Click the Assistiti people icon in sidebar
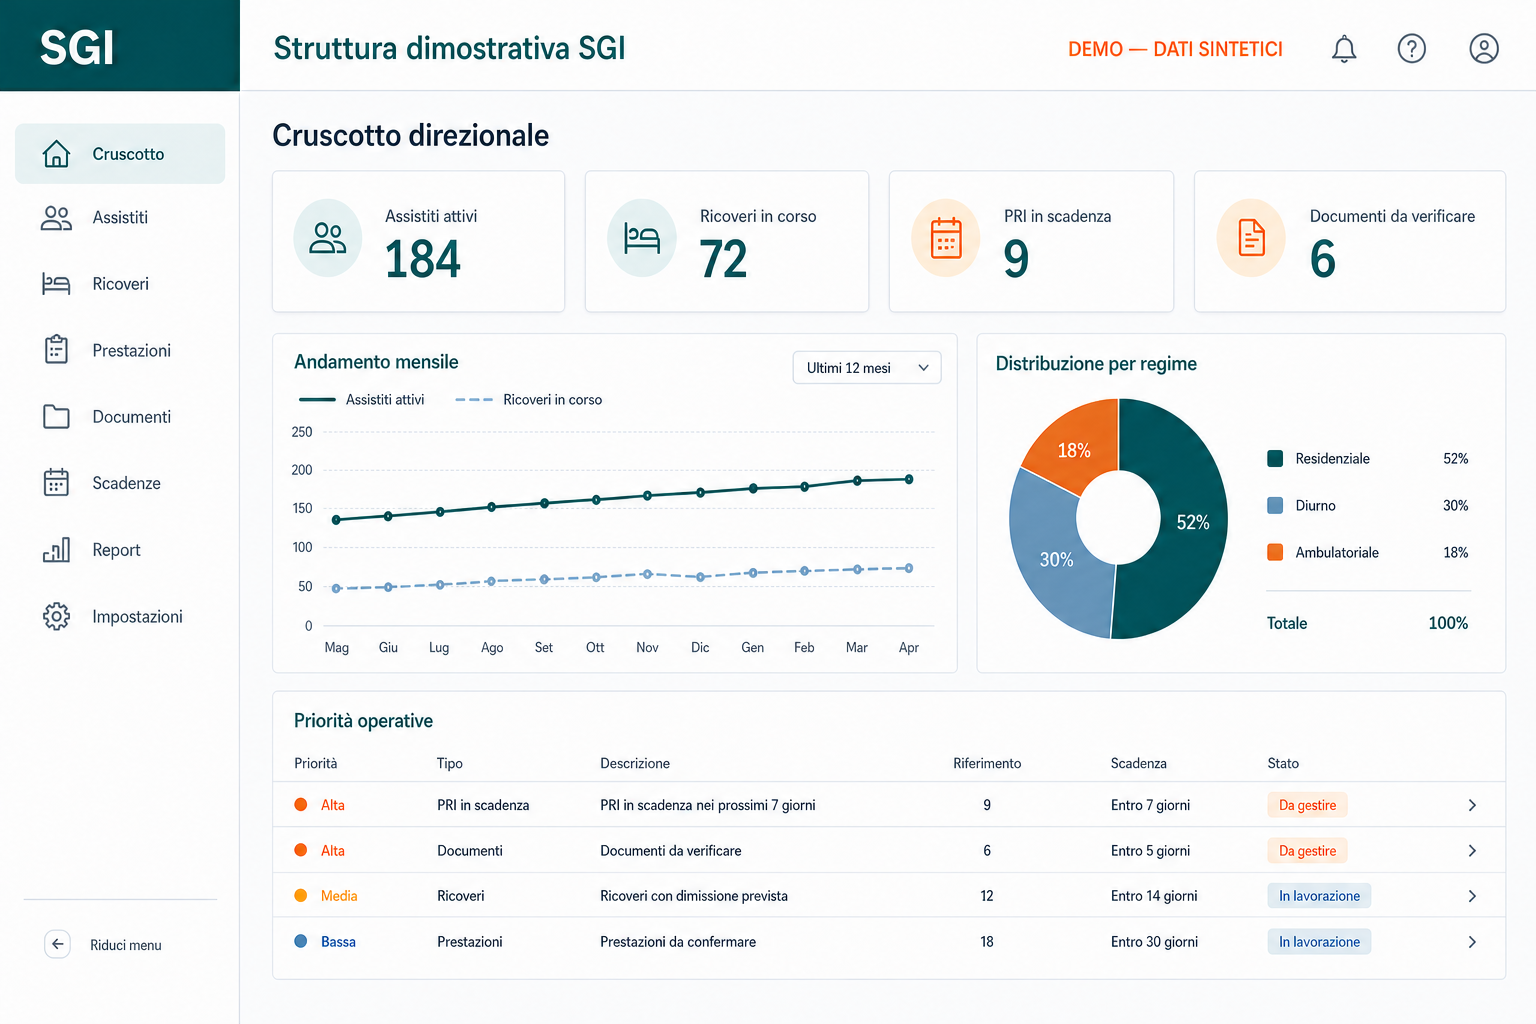Screen dimensions: 1536x1024 pyautogui.click(x=56, y=218)
